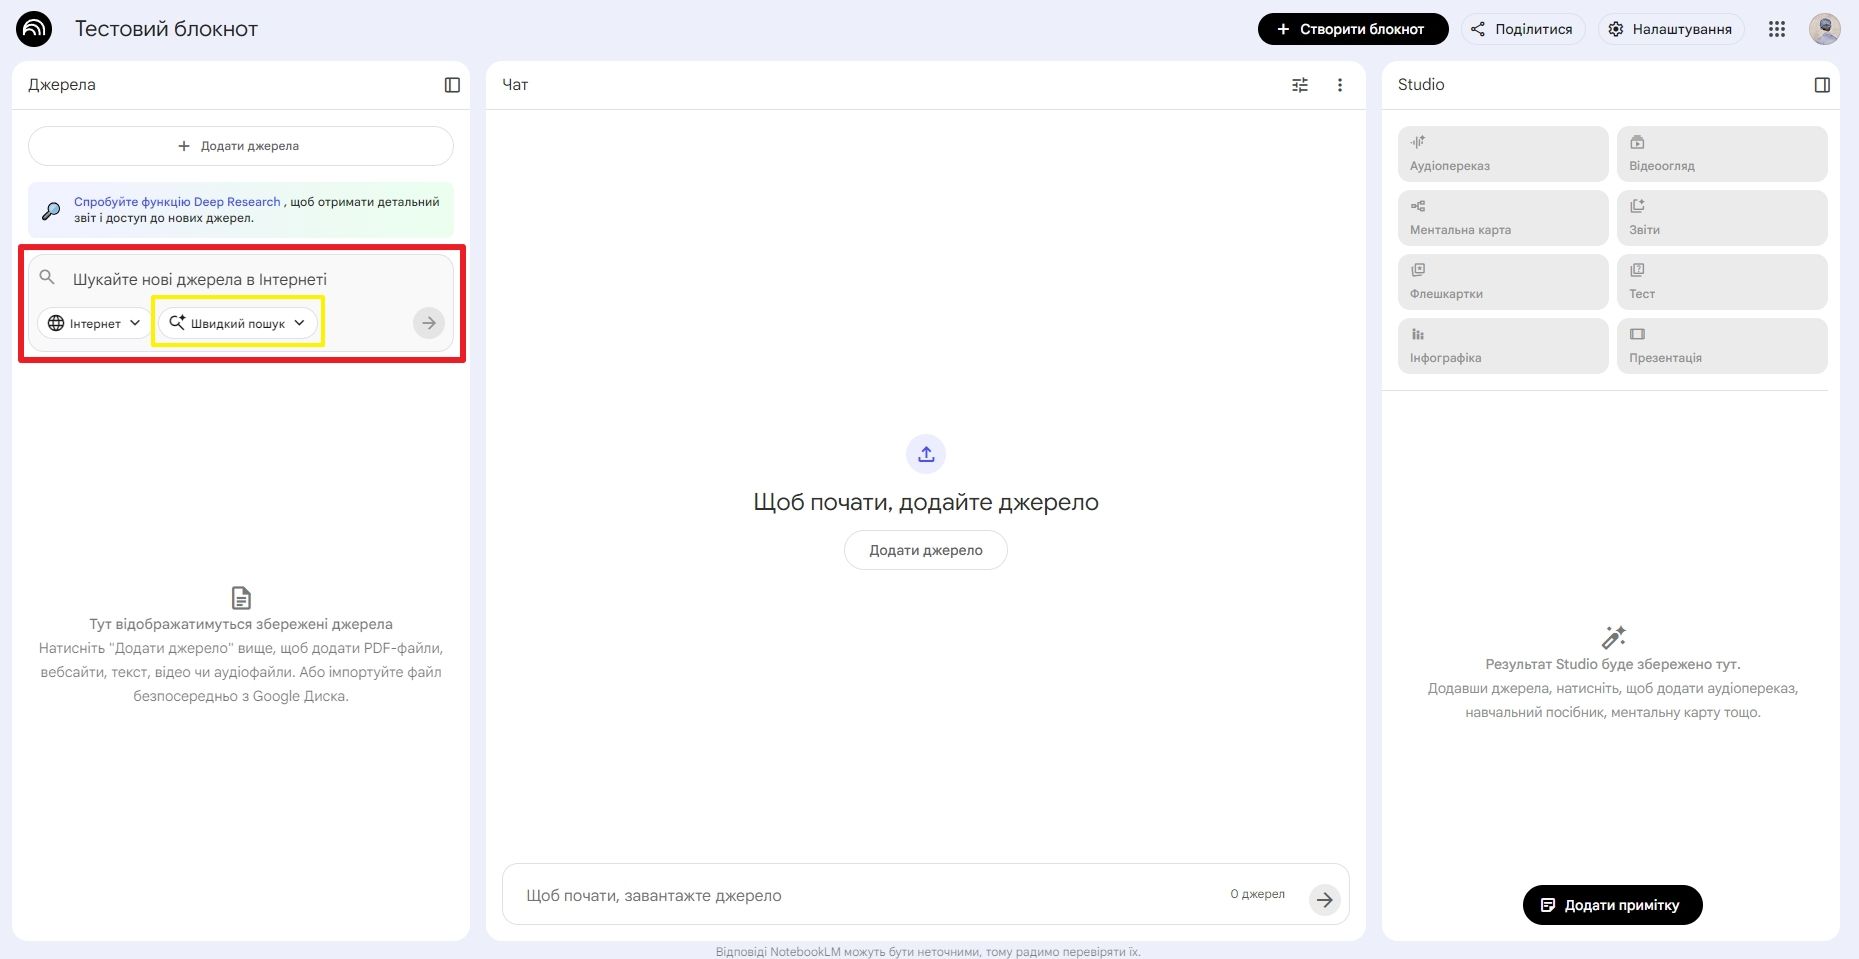Open chat configuration sliders icon
The image size is (1859, 959).
[1299, 85]
